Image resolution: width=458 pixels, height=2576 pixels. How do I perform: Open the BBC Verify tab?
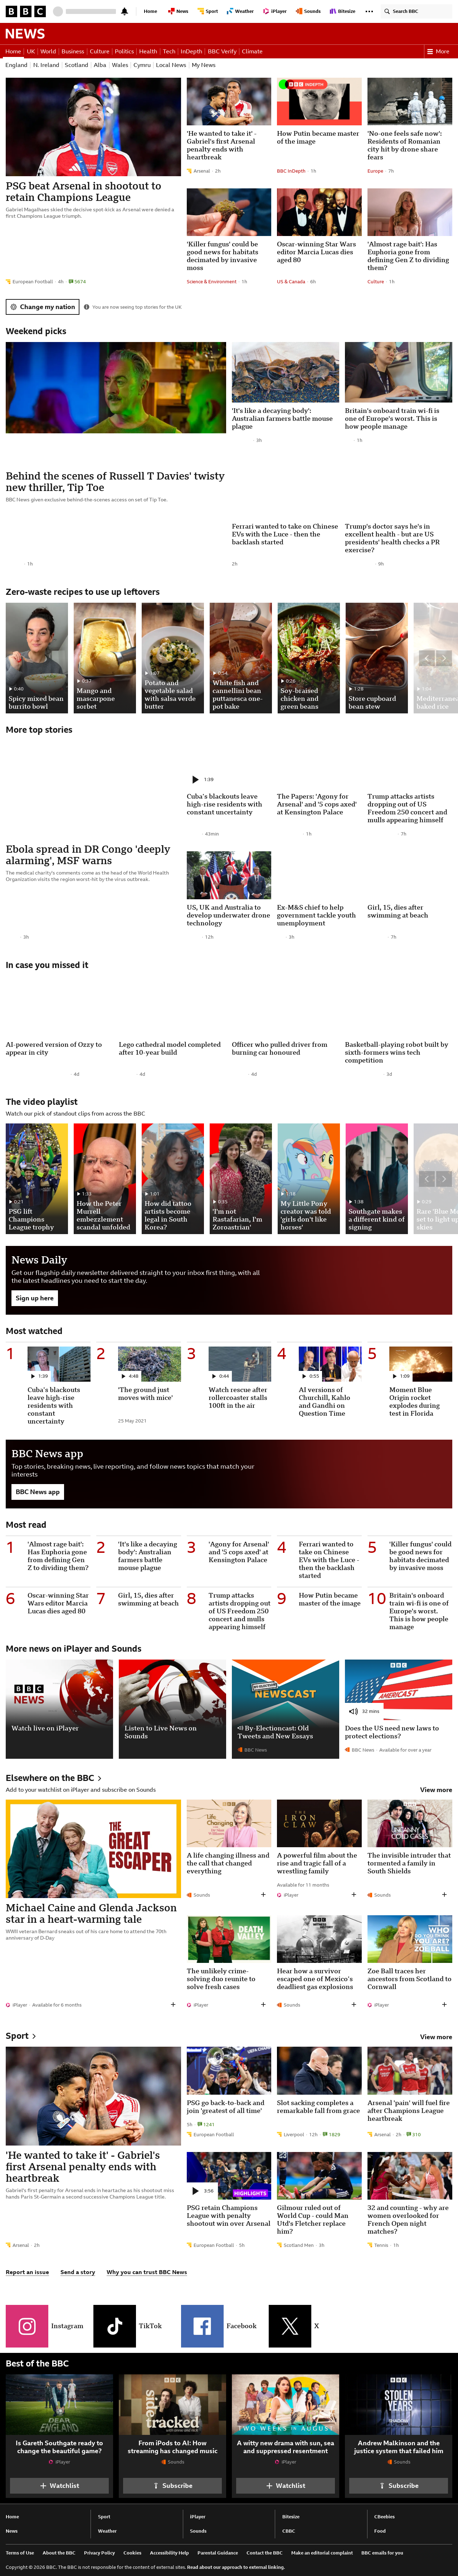[x=222, y=51]
